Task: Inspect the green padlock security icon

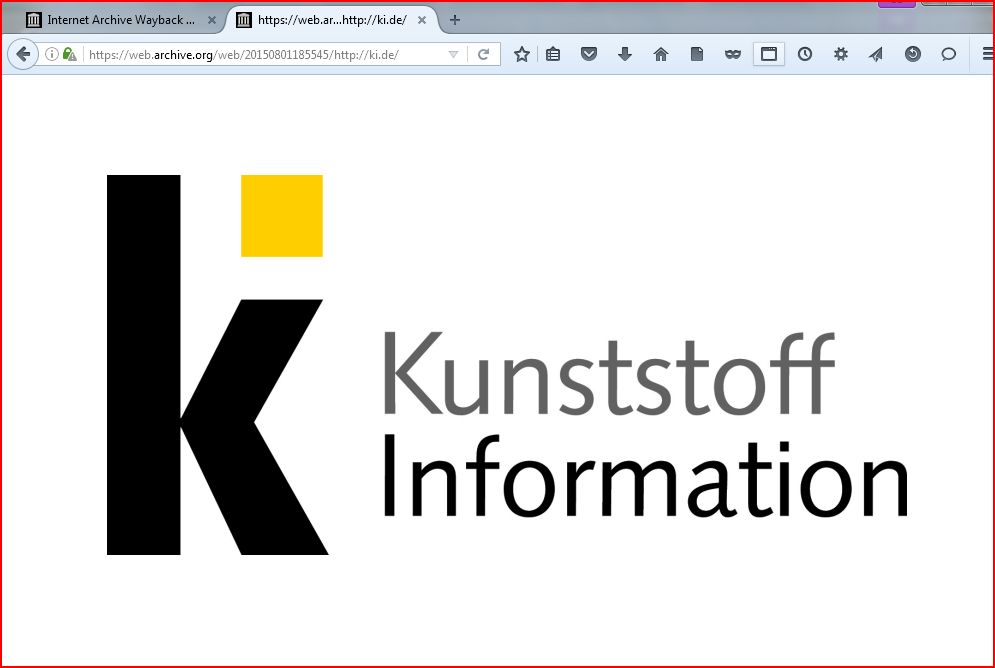Action: tap(69, 55)
